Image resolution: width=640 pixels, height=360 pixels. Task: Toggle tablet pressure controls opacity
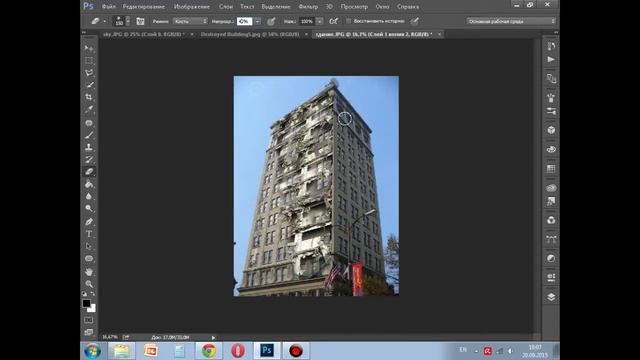point(271,21)
